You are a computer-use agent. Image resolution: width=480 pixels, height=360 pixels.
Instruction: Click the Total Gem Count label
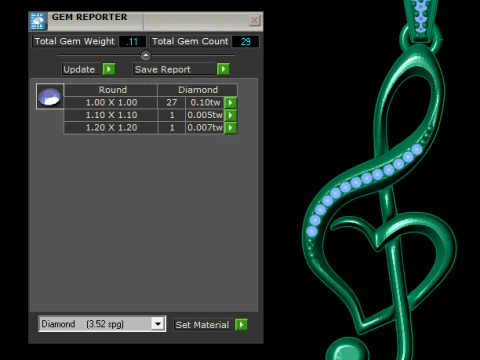pos(190,41)
